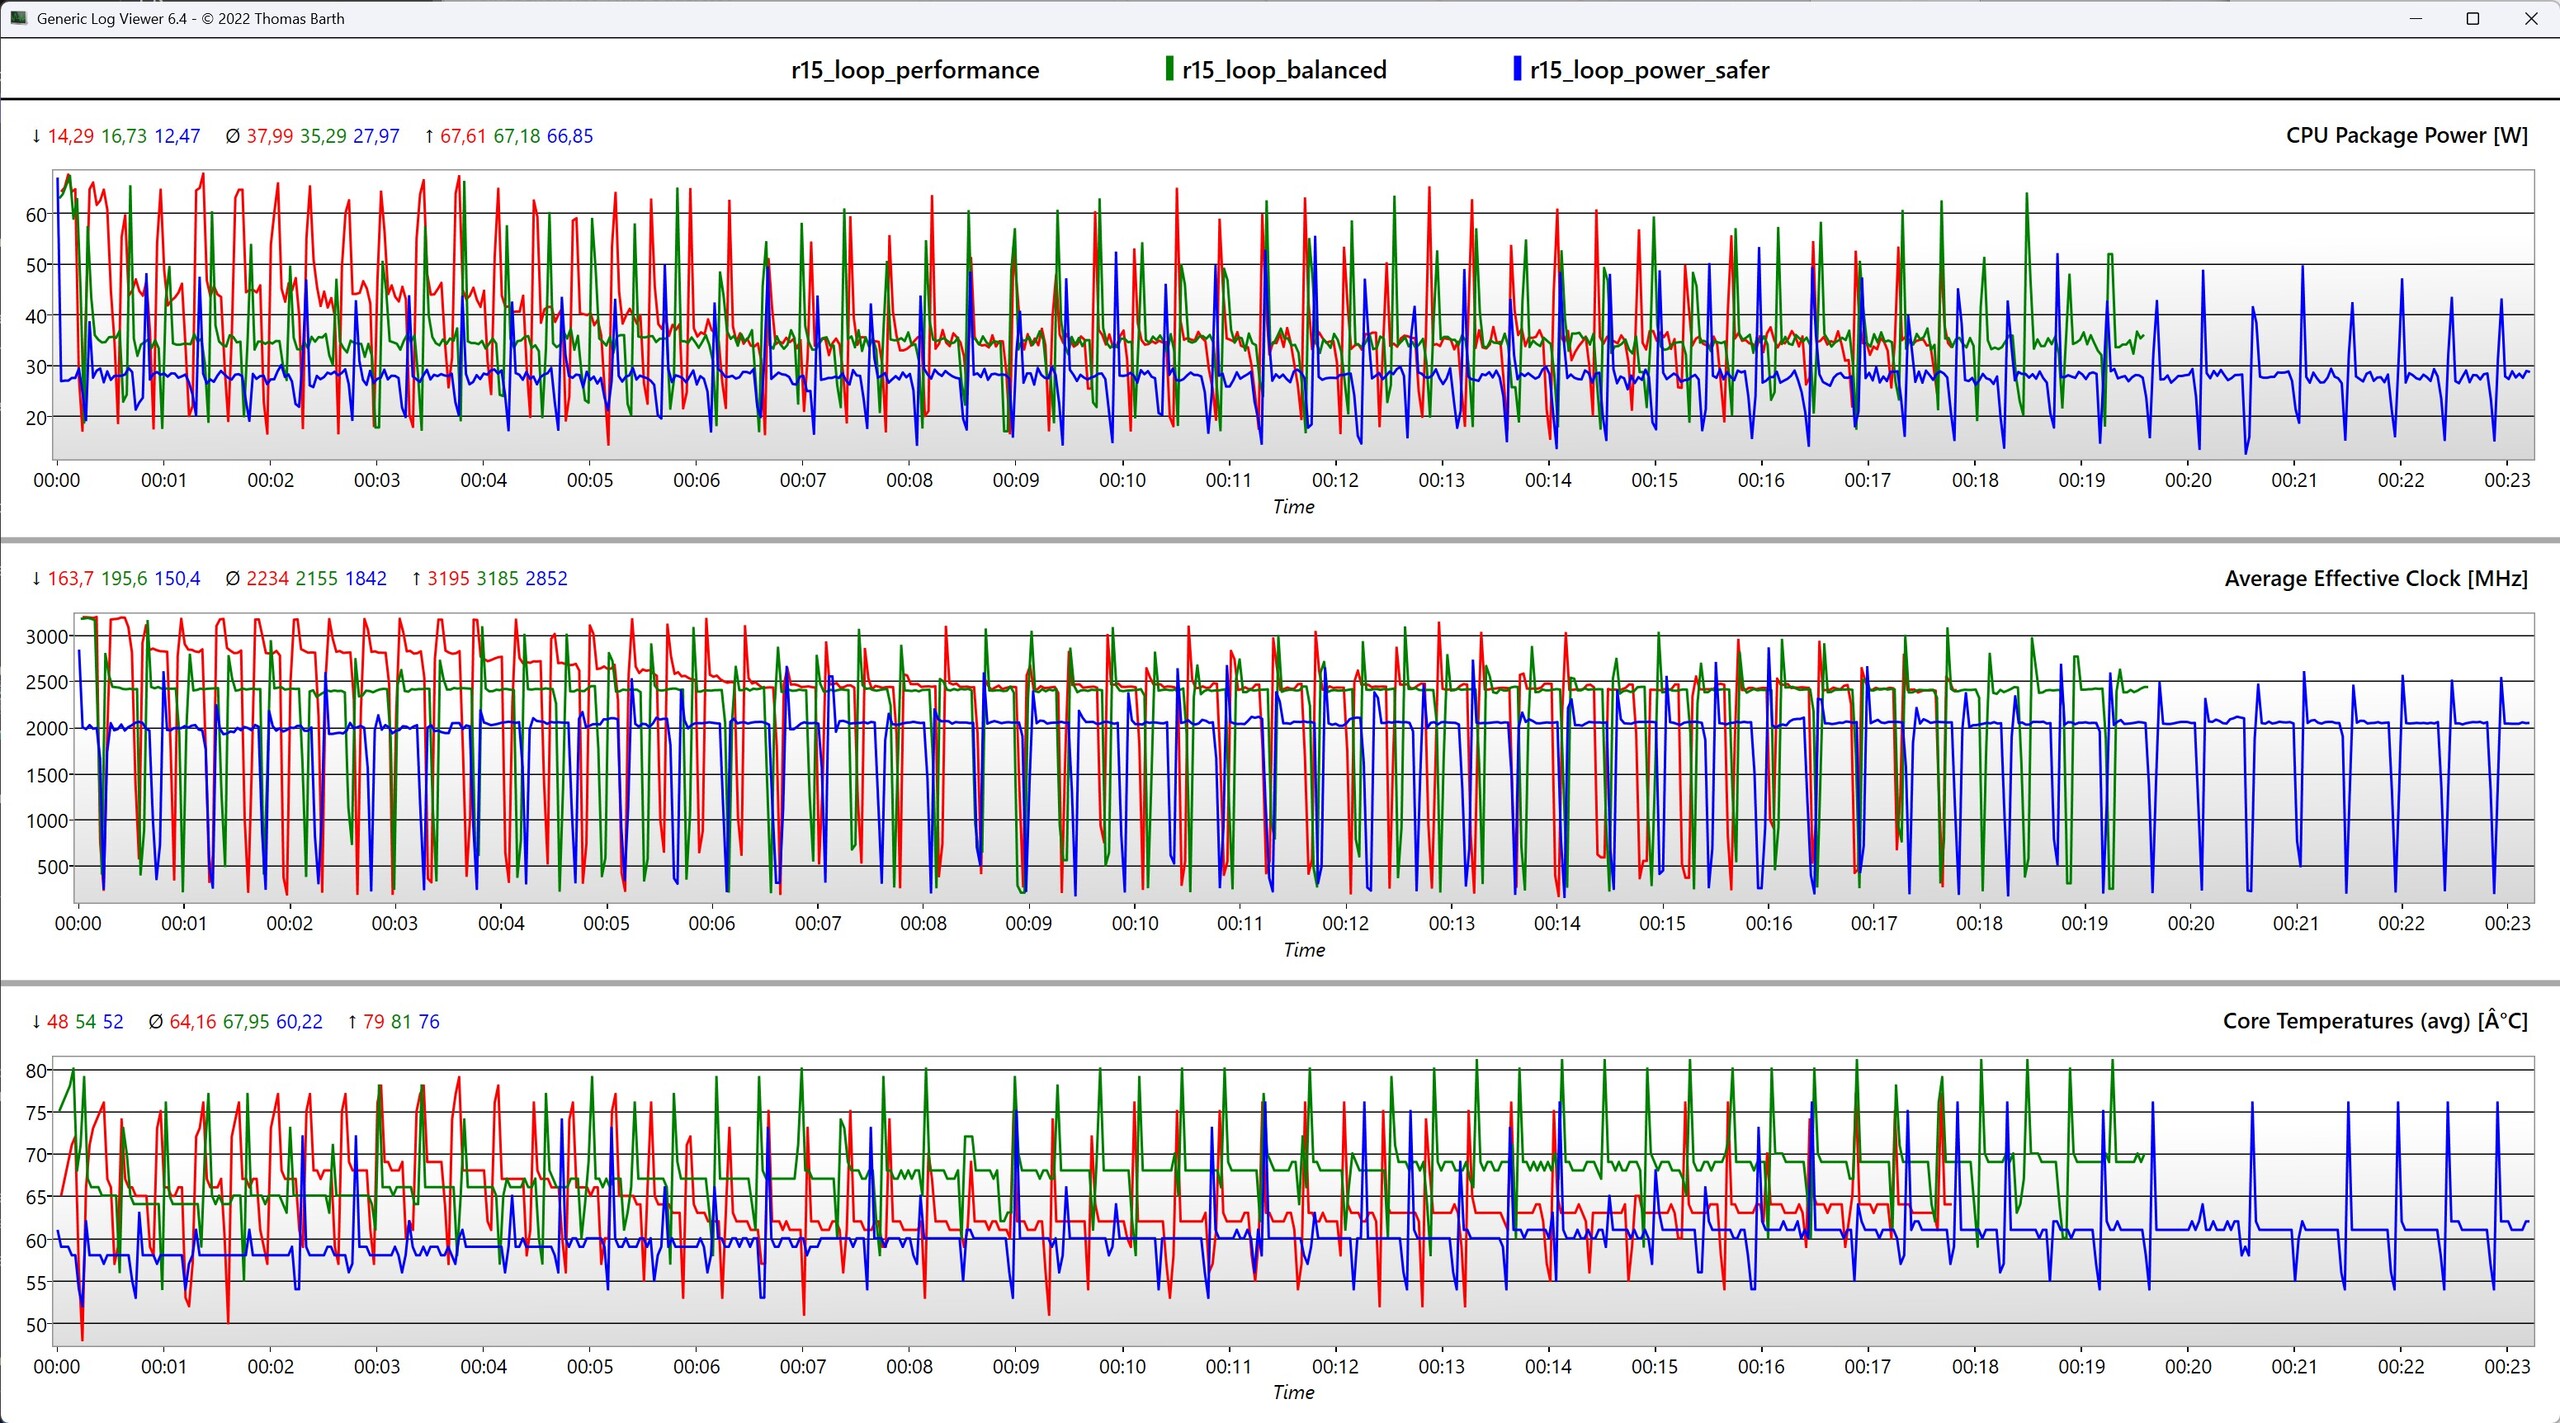2560x1423 pixels.
Task: Click the Generic Log Viewer app icon
Action: coord(18,18)
